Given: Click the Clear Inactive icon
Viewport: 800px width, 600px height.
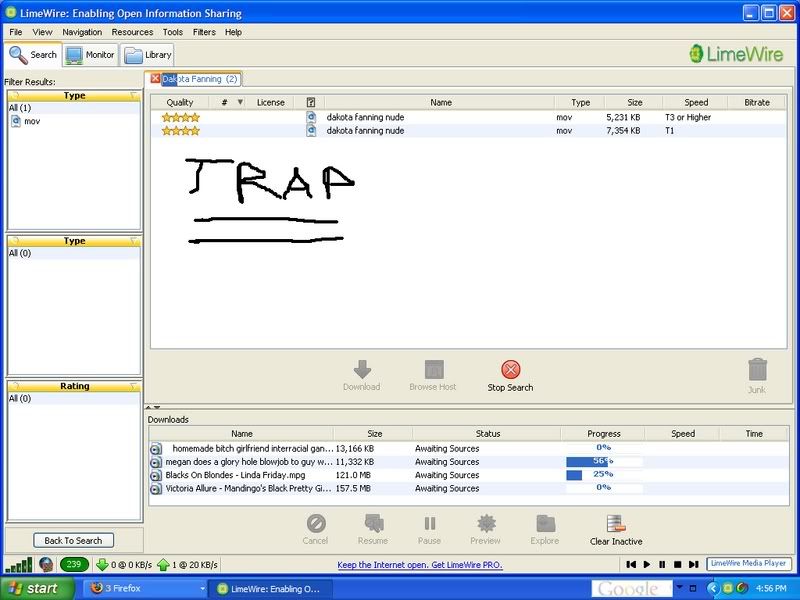Looking at the screenshot, I should 616,523.
